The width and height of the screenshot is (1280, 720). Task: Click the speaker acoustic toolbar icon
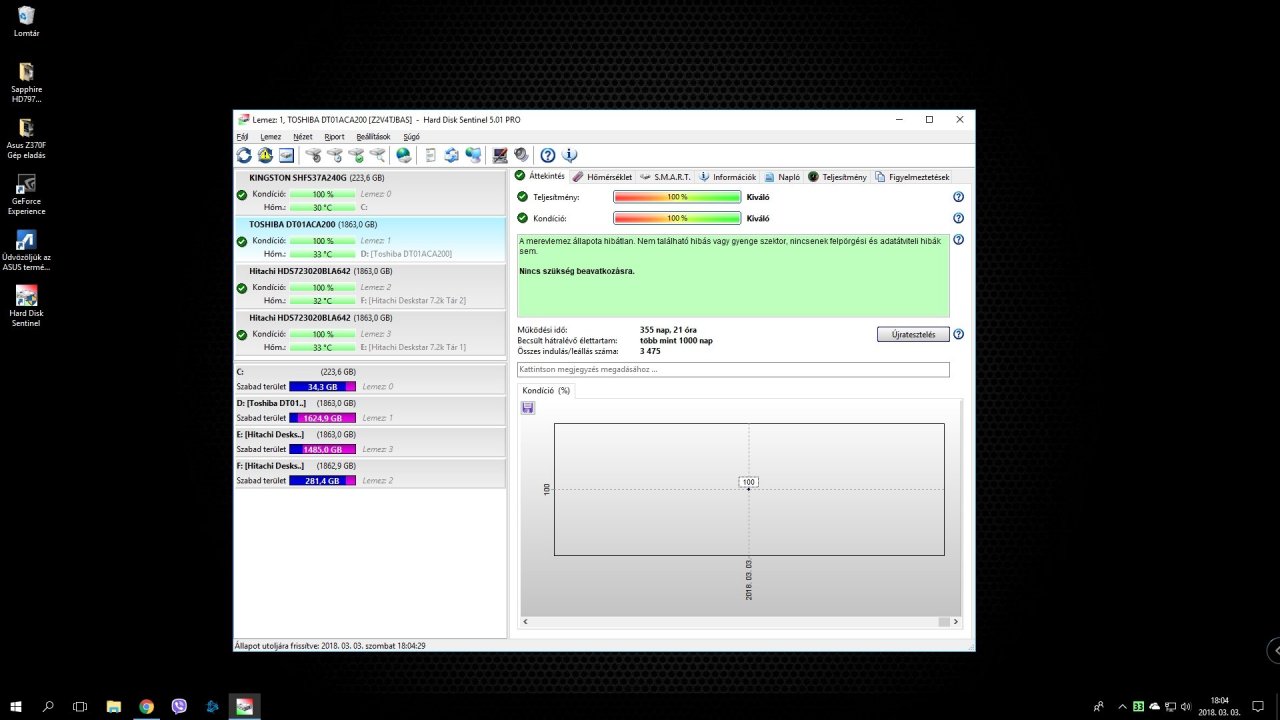pyautogui.click(x=521, y=155)
